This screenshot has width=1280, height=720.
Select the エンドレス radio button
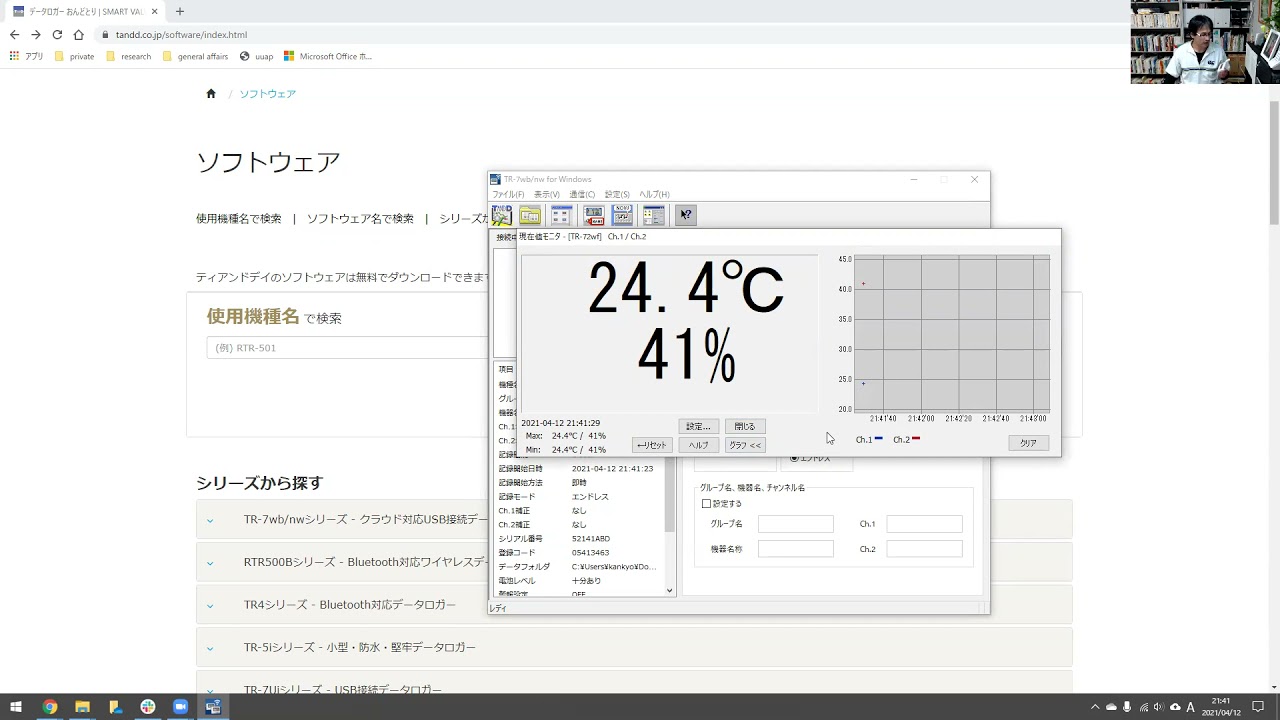(795, 458)
